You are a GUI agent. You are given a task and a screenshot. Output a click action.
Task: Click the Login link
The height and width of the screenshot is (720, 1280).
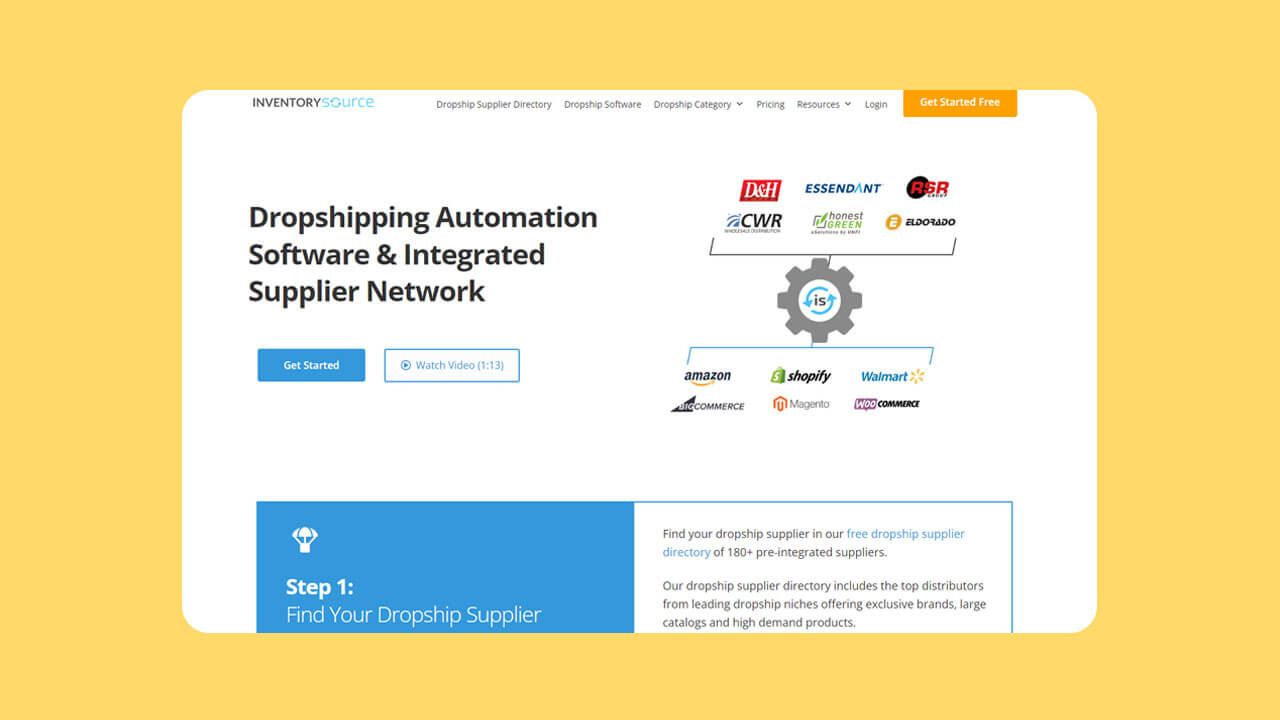coord(876,104)
